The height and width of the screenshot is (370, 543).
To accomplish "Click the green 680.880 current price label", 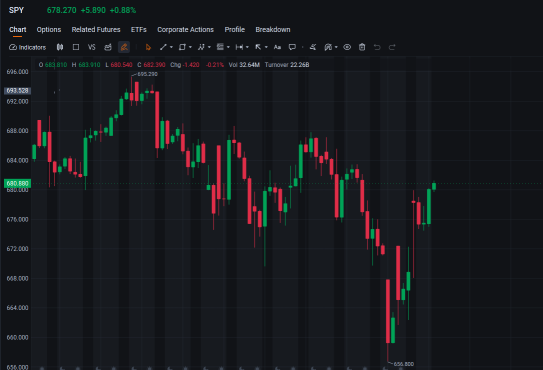I will coord(17,183).
